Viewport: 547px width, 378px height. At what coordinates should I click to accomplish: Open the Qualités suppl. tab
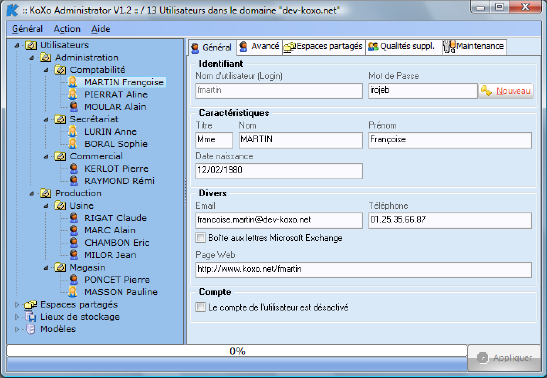click(403, 46)
